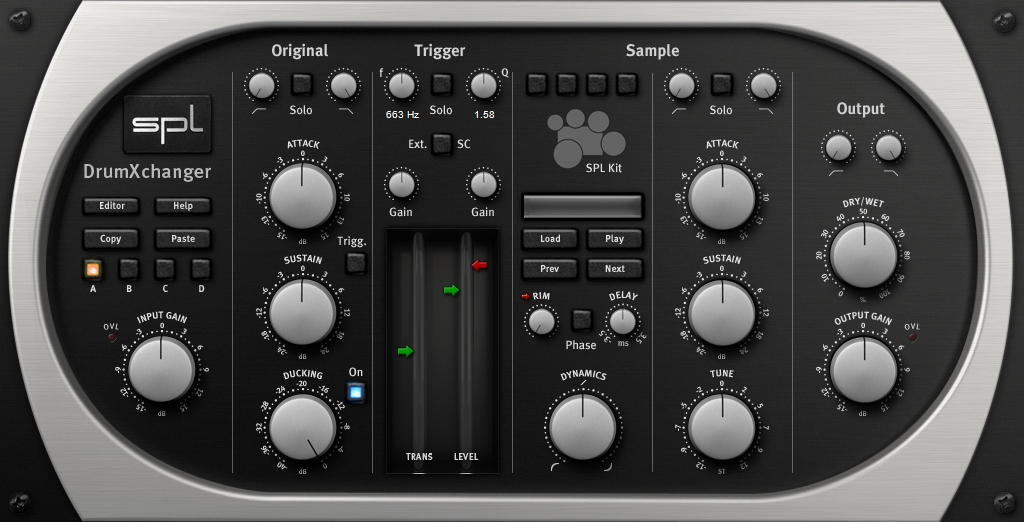Click the input OVL overload LED
Image resolution: width=1024 pixels, height=522 pixels.
pyautogui.click(x=112, y=338)
